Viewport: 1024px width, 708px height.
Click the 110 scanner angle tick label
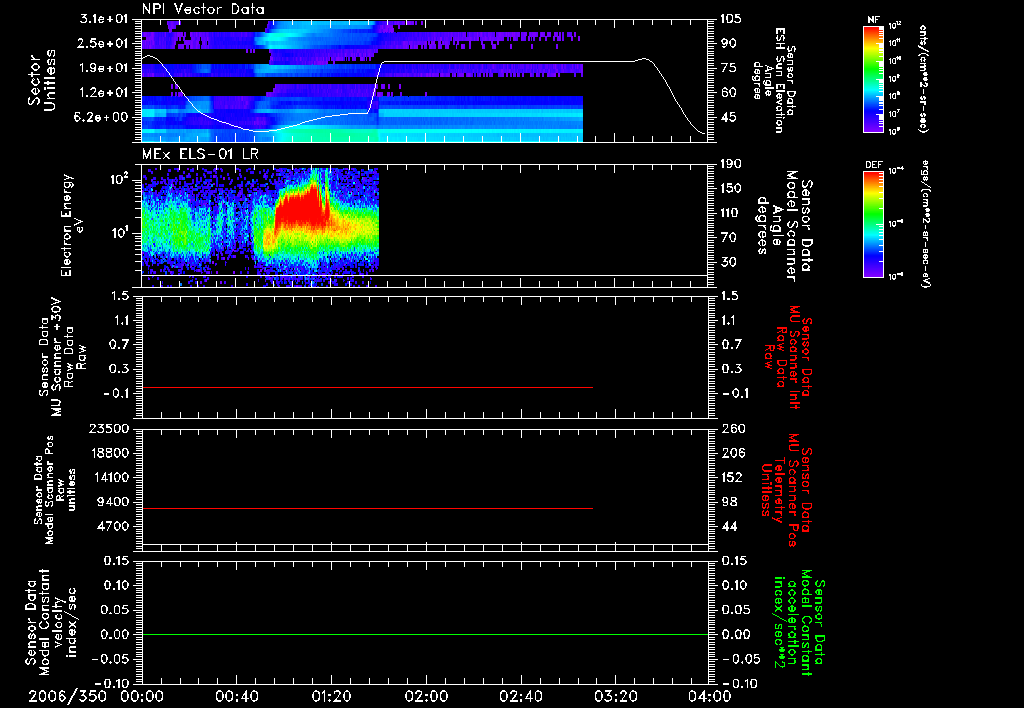(x=731, y=213)
